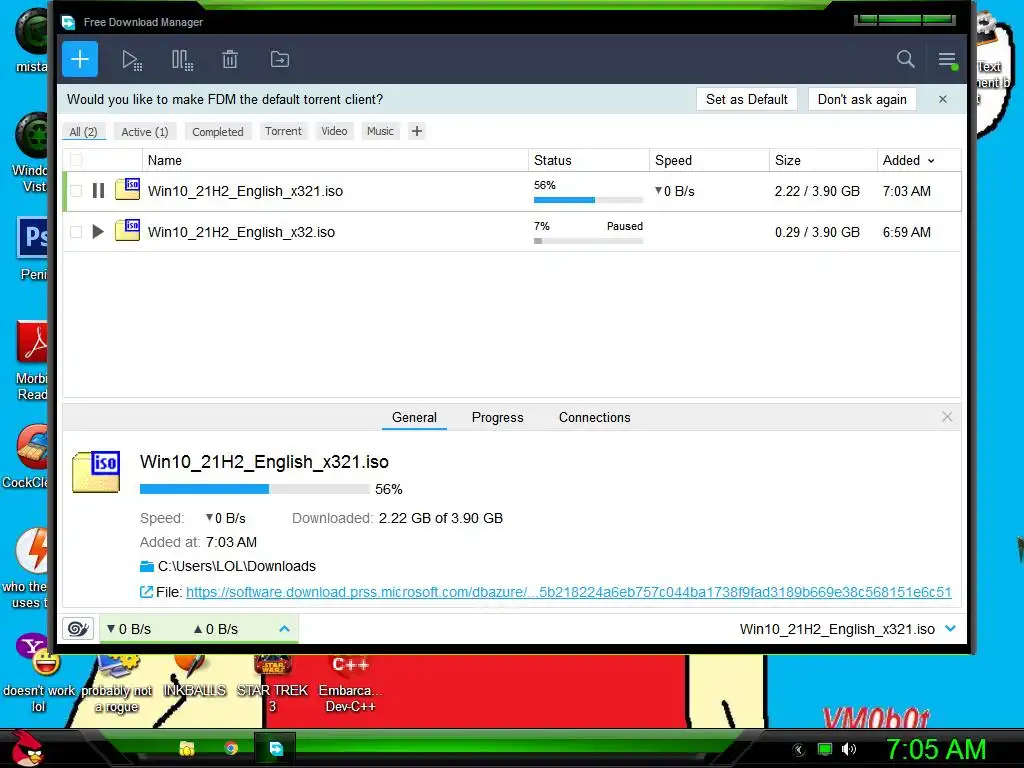Sort by Size column header
The image size is (1024, 768).
(788, 160)
